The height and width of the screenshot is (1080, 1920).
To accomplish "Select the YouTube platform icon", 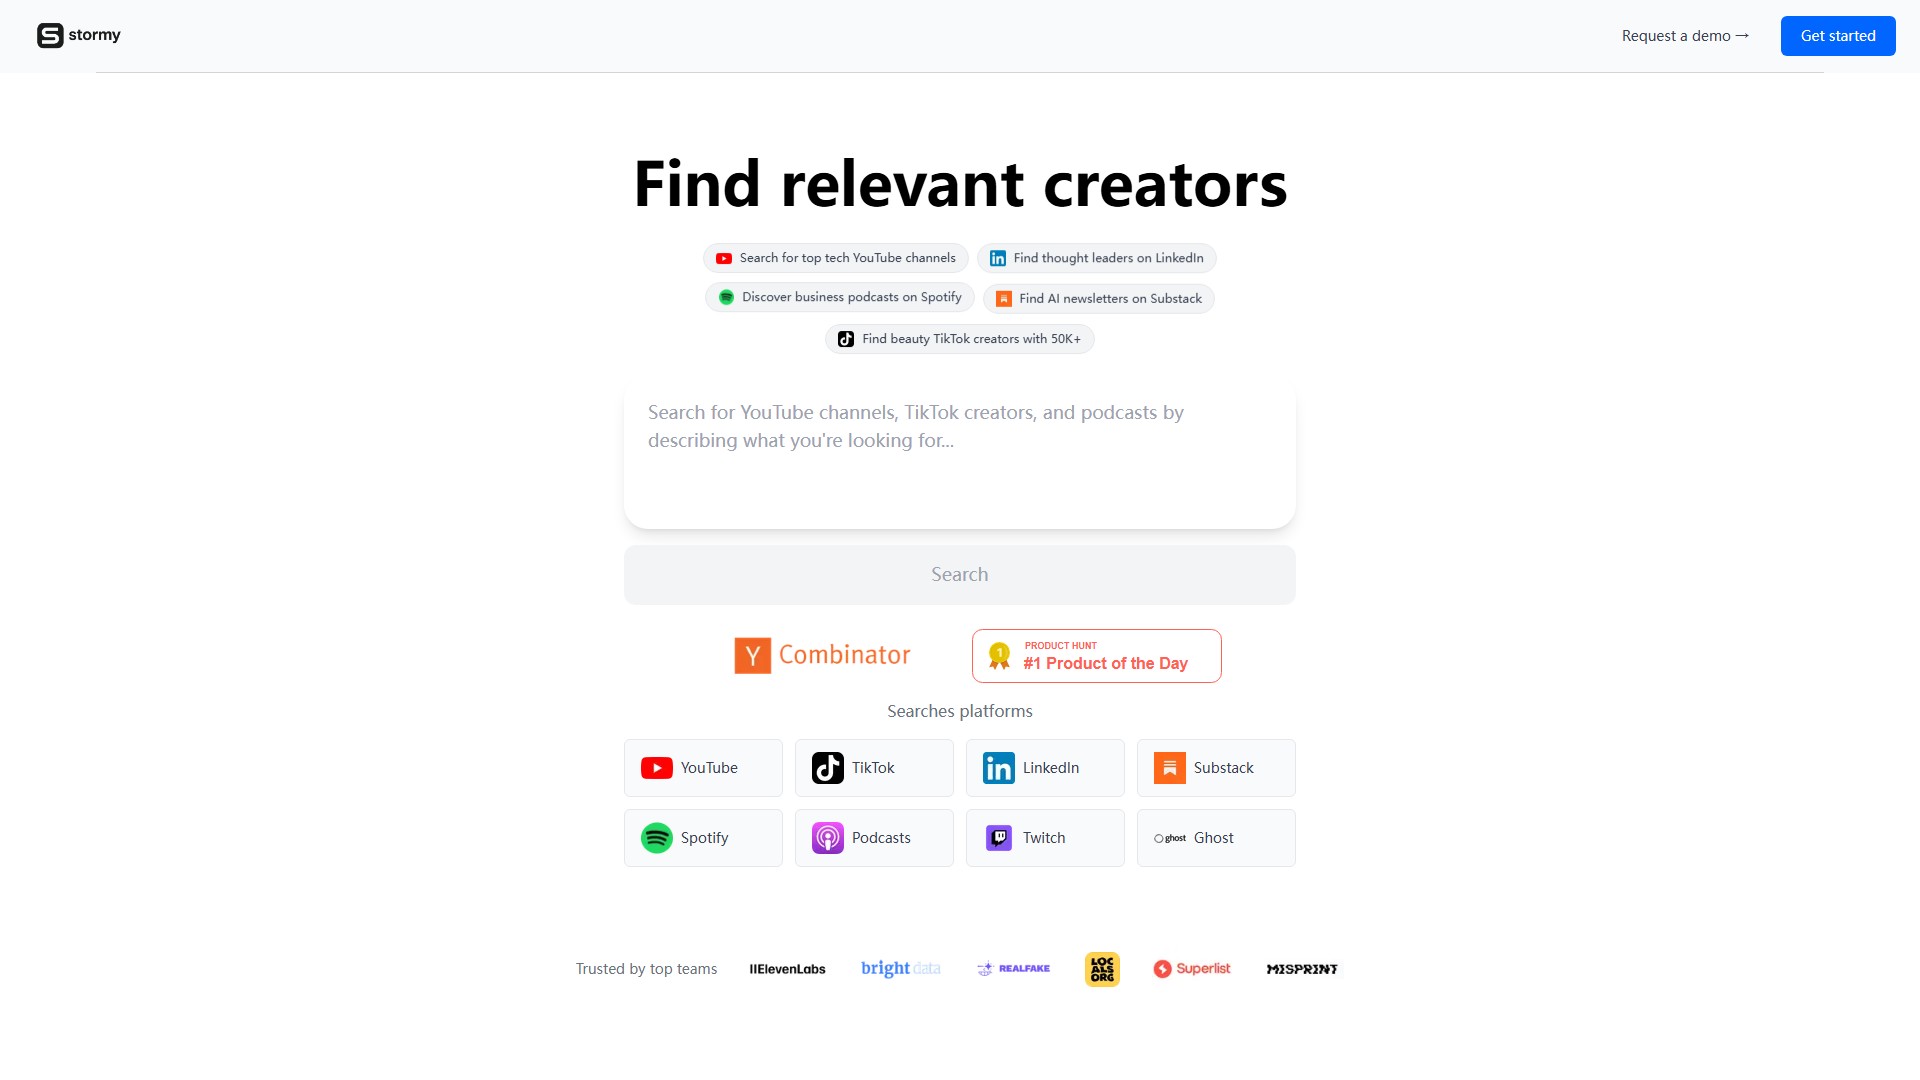I will 656,768.
